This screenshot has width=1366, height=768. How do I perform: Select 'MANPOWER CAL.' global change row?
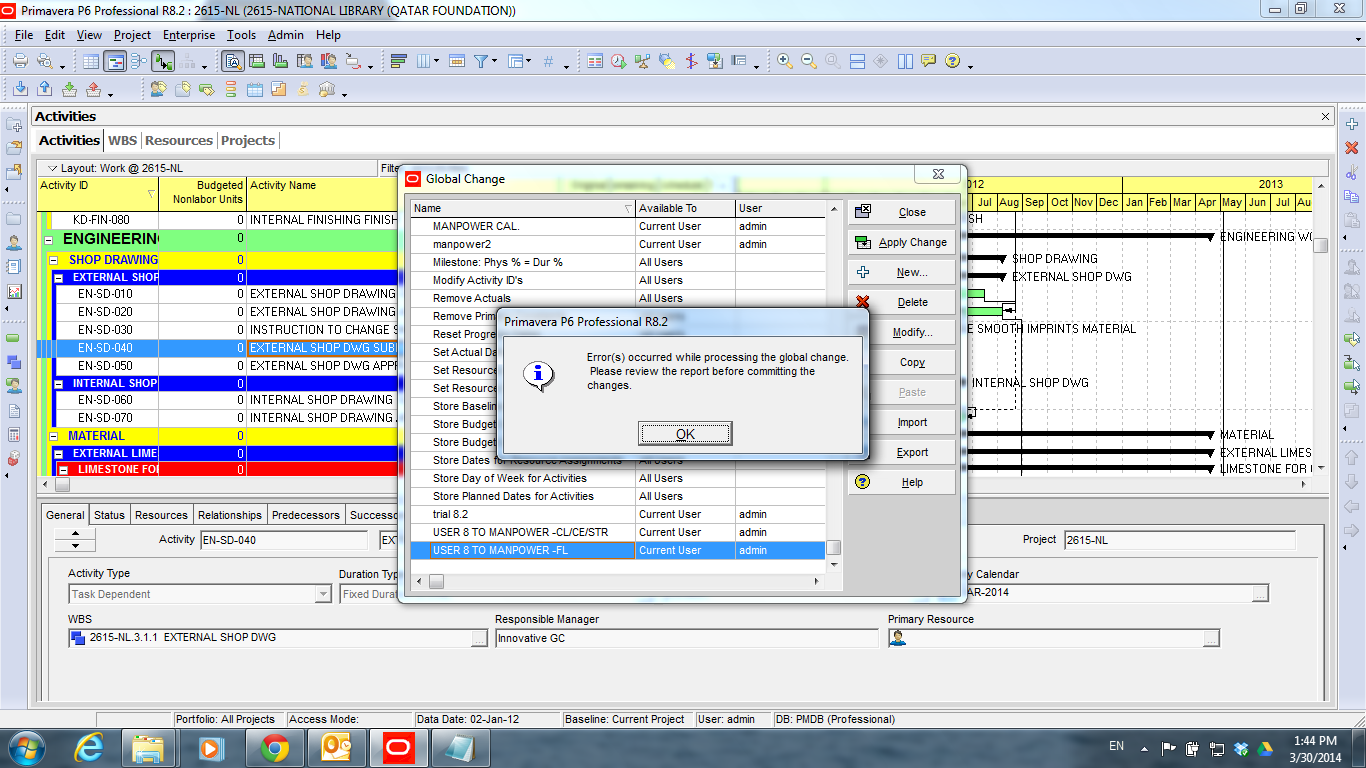point(618,226)
